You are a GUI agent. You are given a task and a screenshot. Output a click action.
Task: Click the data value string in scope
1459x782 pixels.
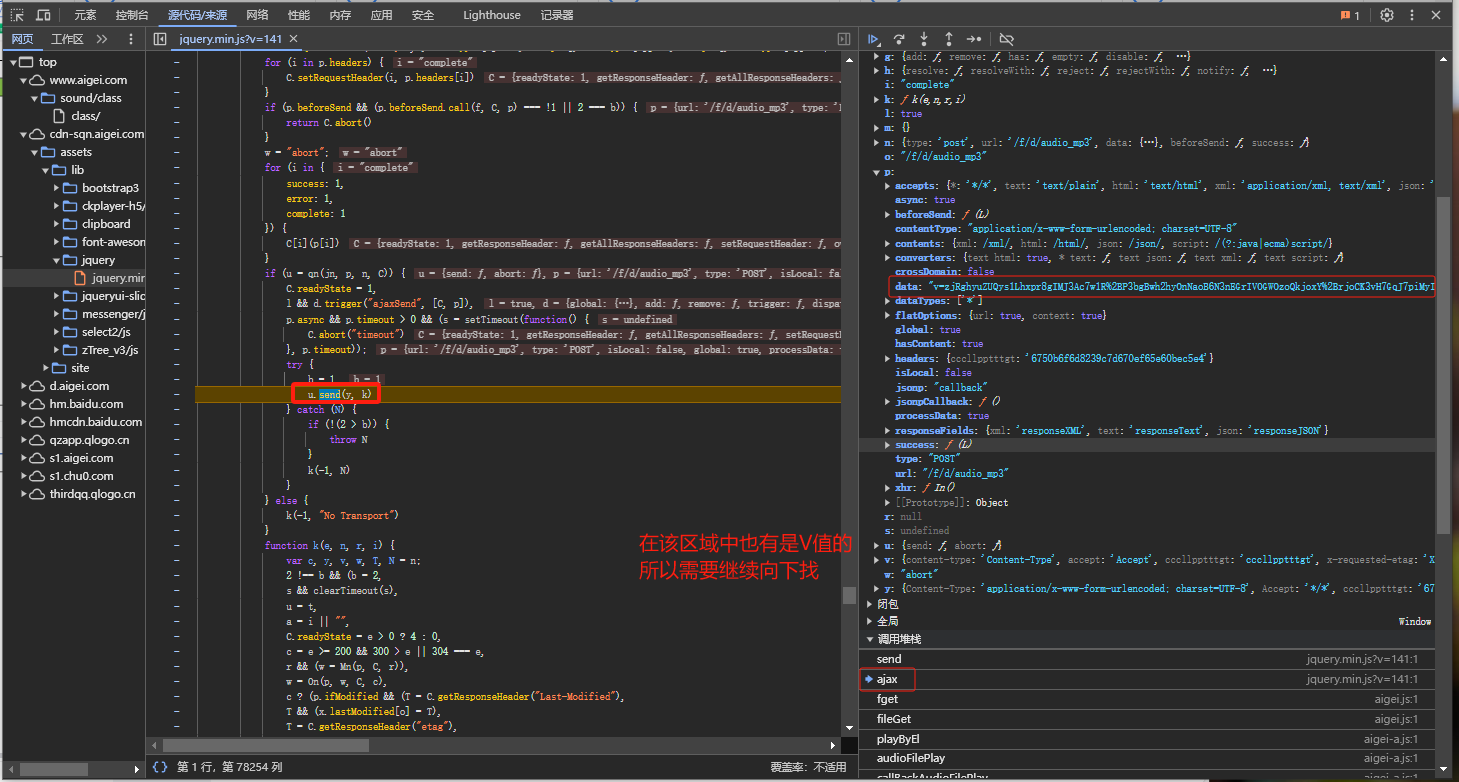point(1183,286)
